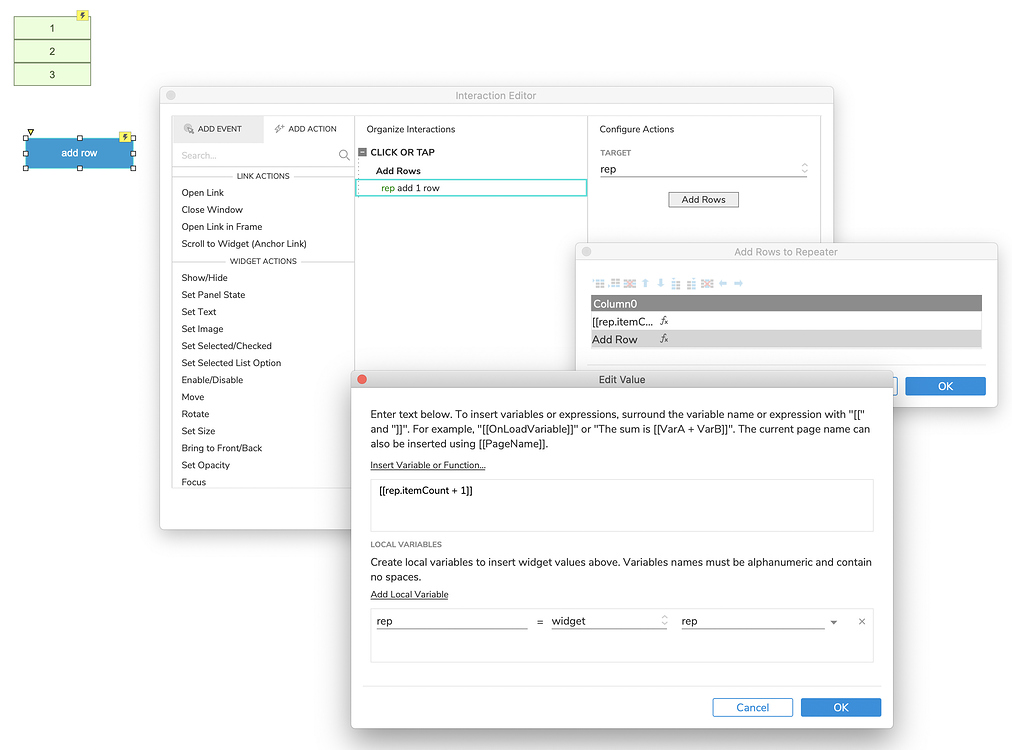Click the magnifier search icon in Interaction Editor

344,157
